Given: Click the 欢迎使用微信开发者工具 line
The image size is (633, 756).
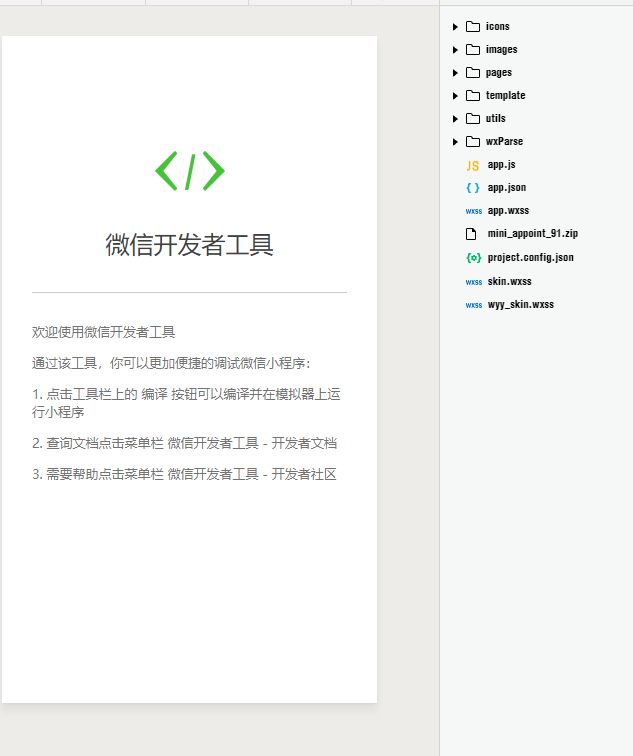Looking at the screenshot, I should click(104, 332).
